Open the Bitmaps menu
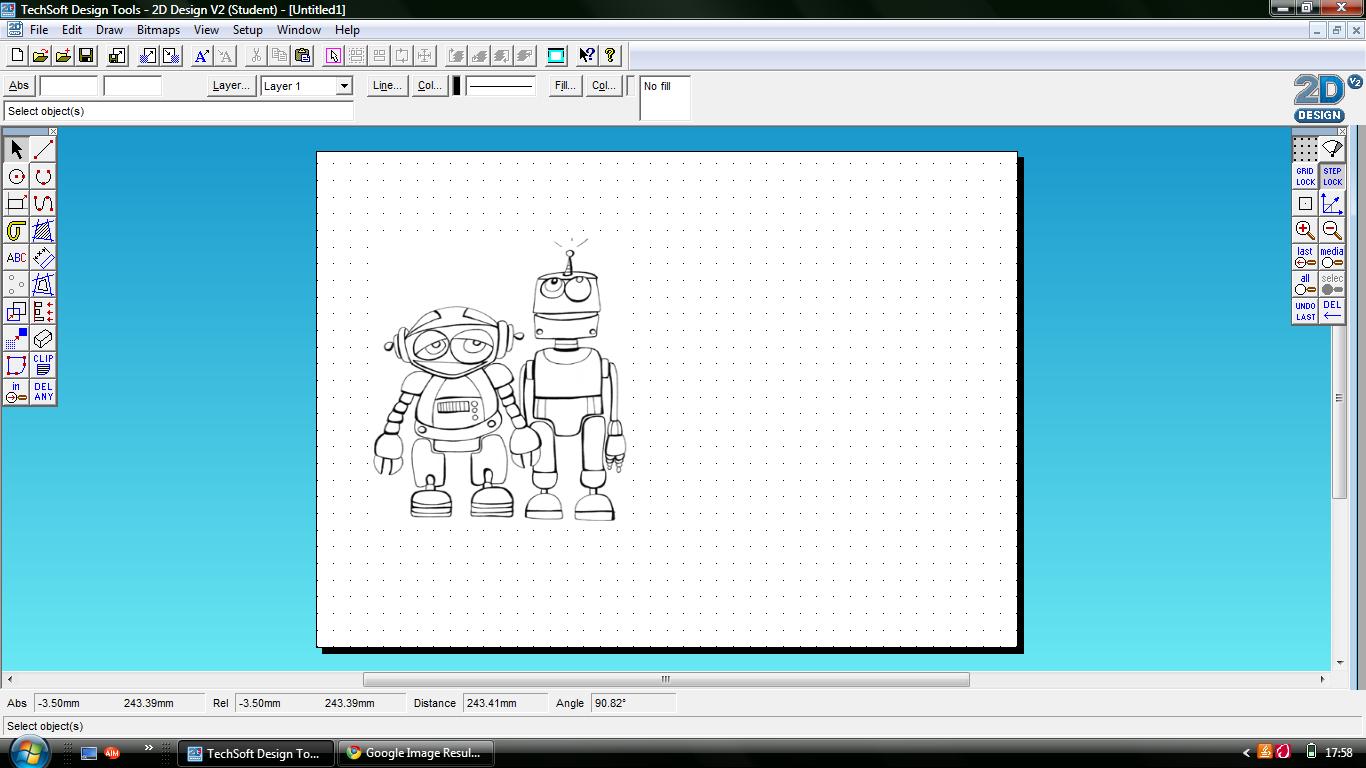Screen dimensions: 1366x768 (x=158, y=29)
